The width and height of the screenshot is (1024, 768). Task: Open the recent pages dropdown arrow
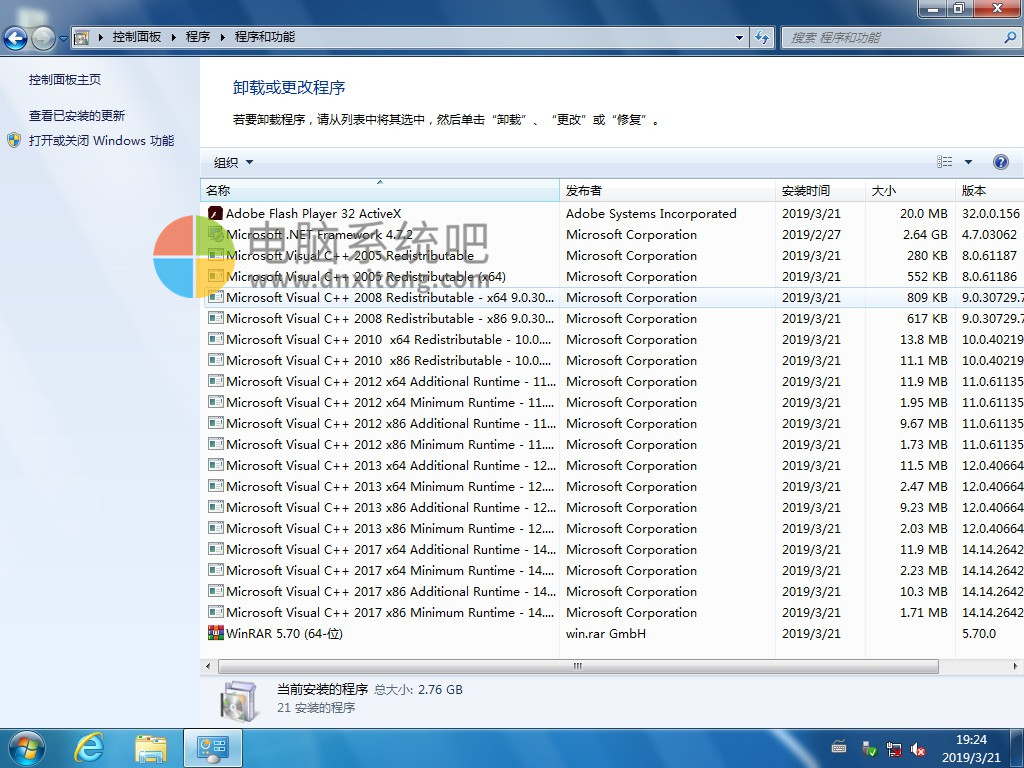63,39
